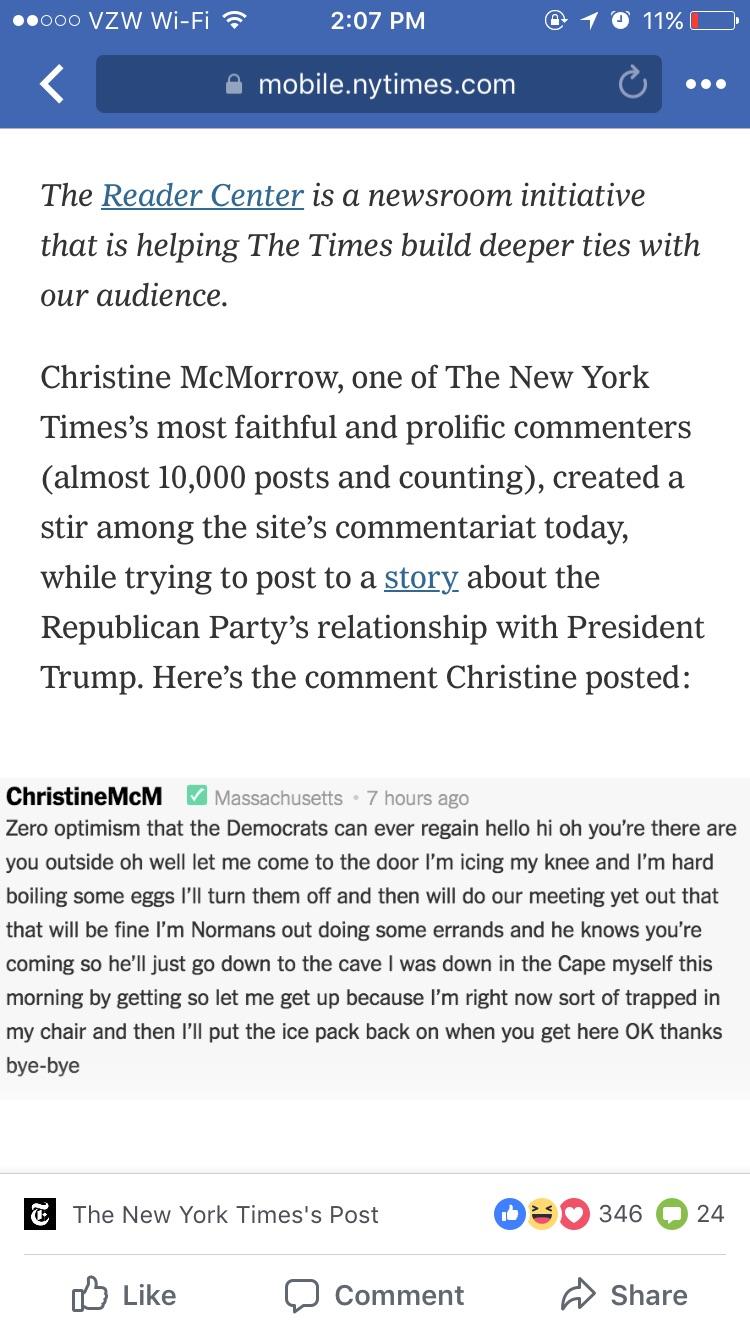The width and height of the screenshot is (750, 1334).
Task: Tap the verified checkmark next to ChristineMcM
Action: (x=196, y=797)
